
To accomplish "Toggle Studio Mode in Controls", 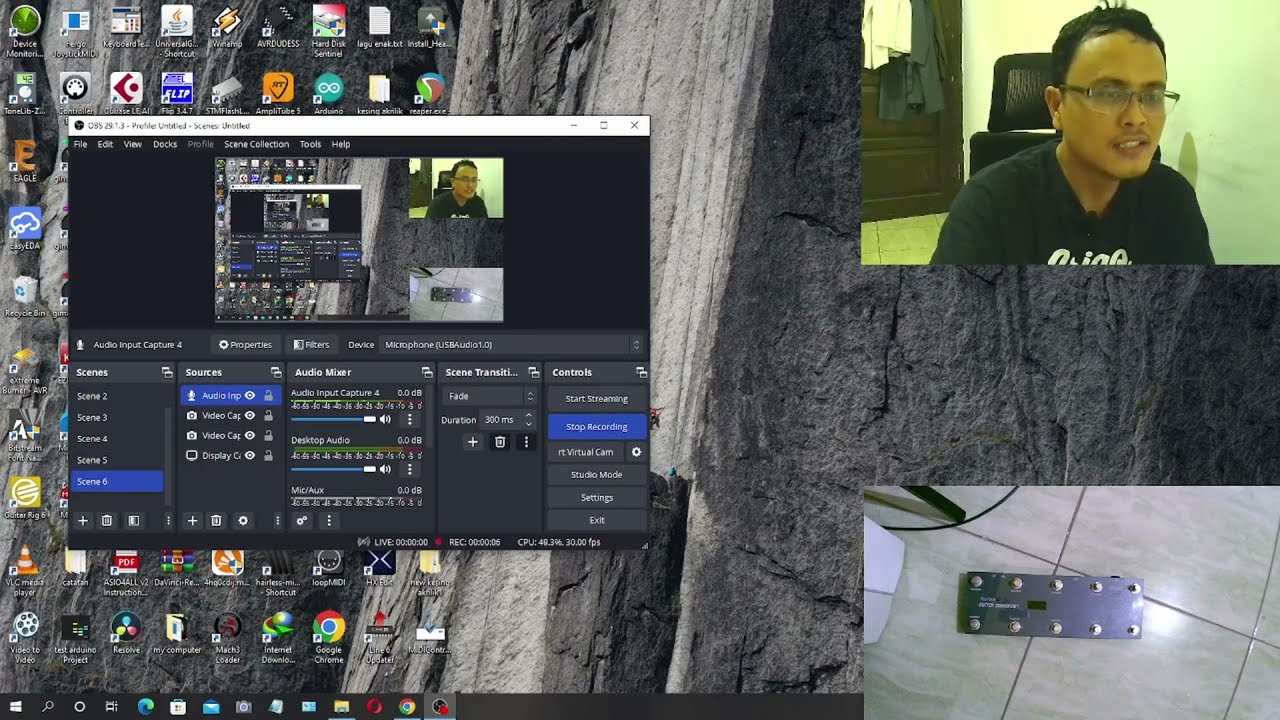I will [x=597, y=475].
